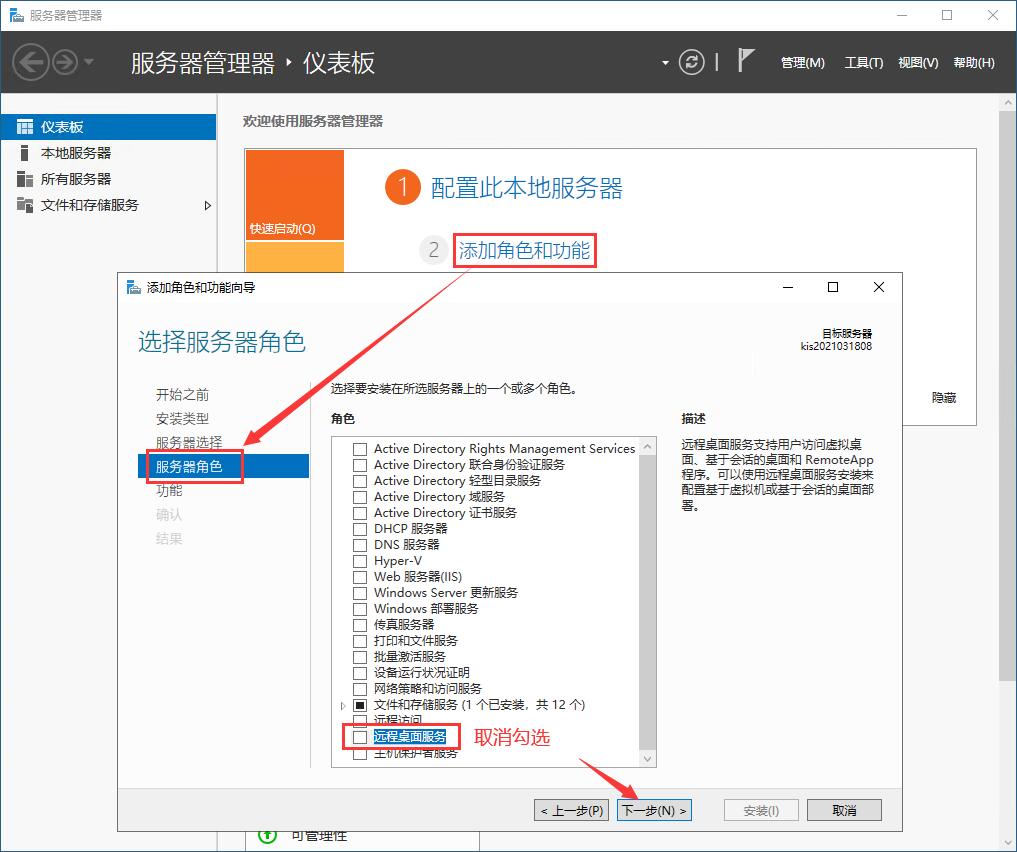The image size is (1017, 852).
Task: Expand the 文件和存储服务 sidebar arrow
Action: click(x=208, y=206)
